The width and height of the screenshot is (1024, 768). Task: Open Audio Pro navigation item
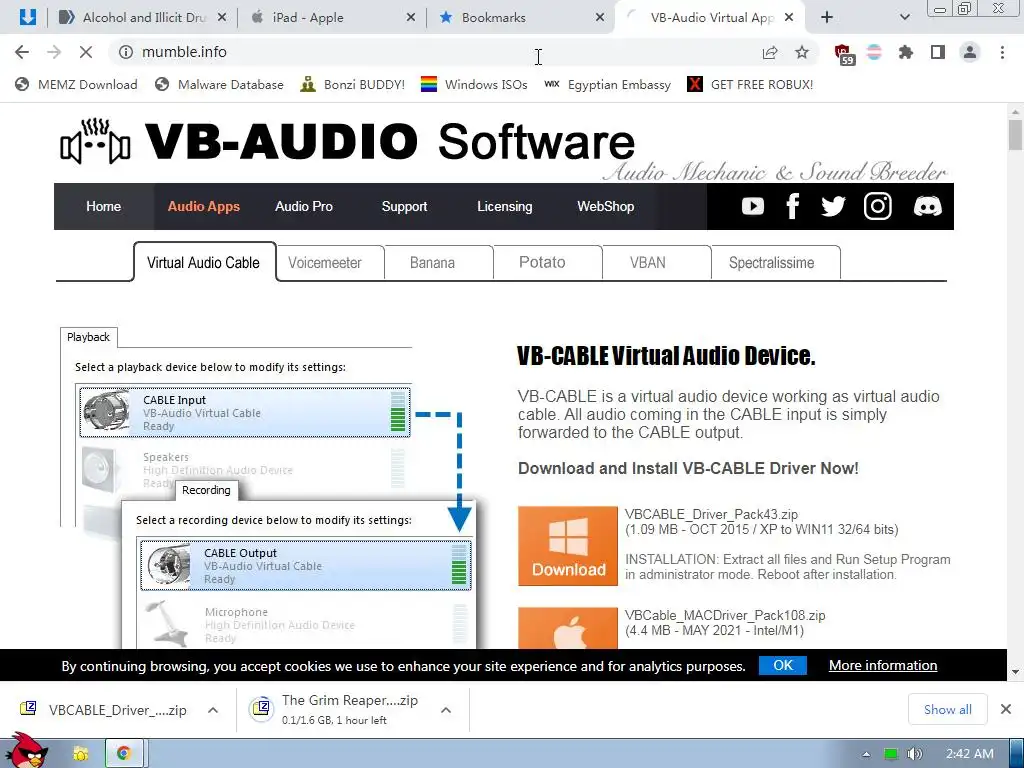[x=304, y=206]
